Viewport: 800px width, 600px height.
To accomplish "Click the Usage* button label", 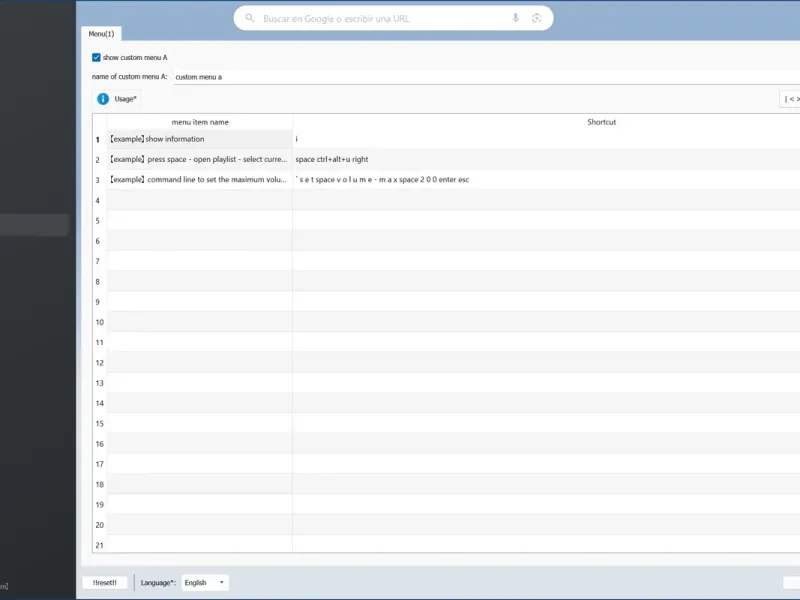I will pyautogui.click(x=126, y=99).
